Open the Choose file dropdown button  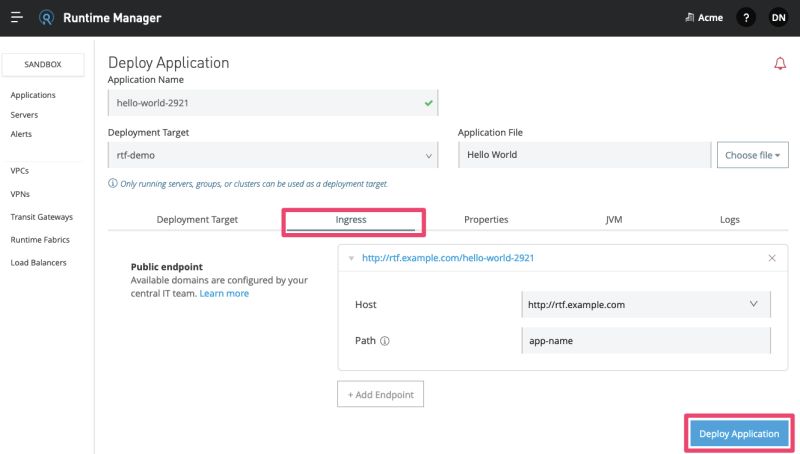pyautogui.click(x=753, y=155)
